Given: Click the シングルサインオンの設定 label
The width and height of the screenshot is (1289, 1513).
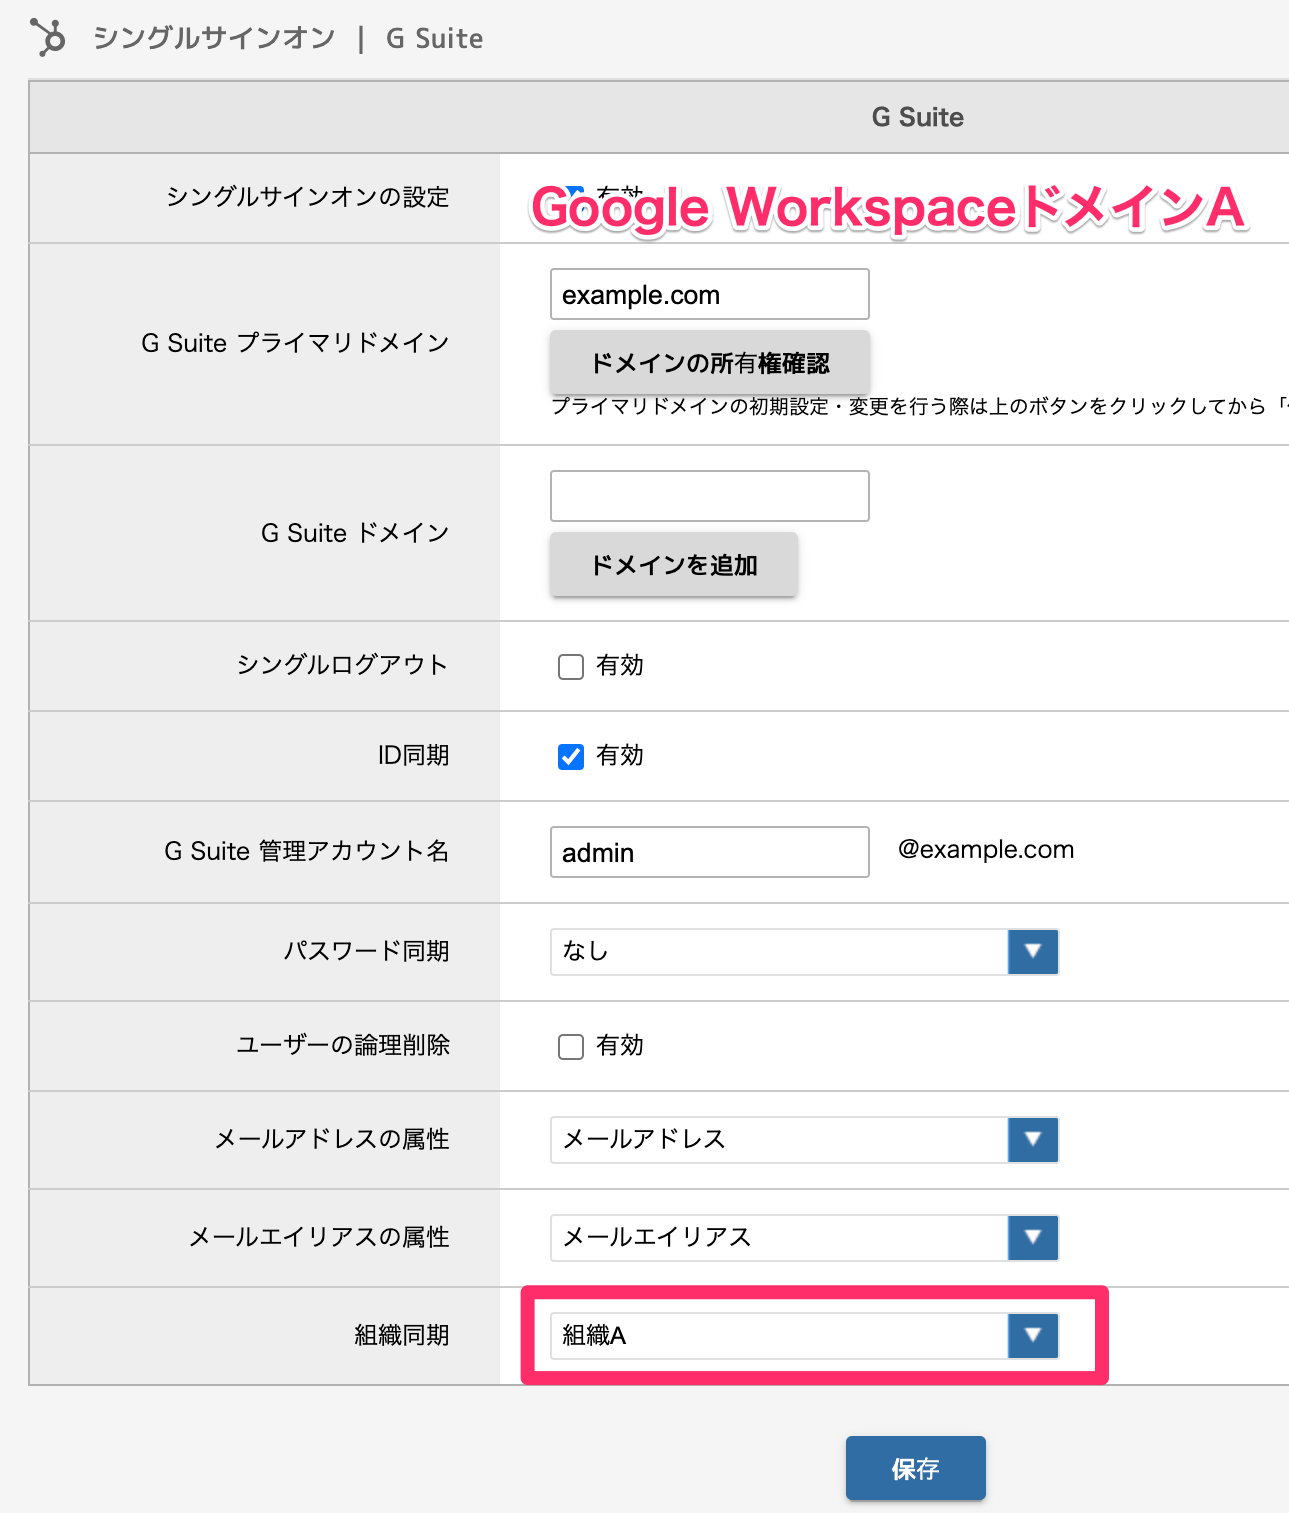Looking at the screenshot, I should [x=308, y=197].
